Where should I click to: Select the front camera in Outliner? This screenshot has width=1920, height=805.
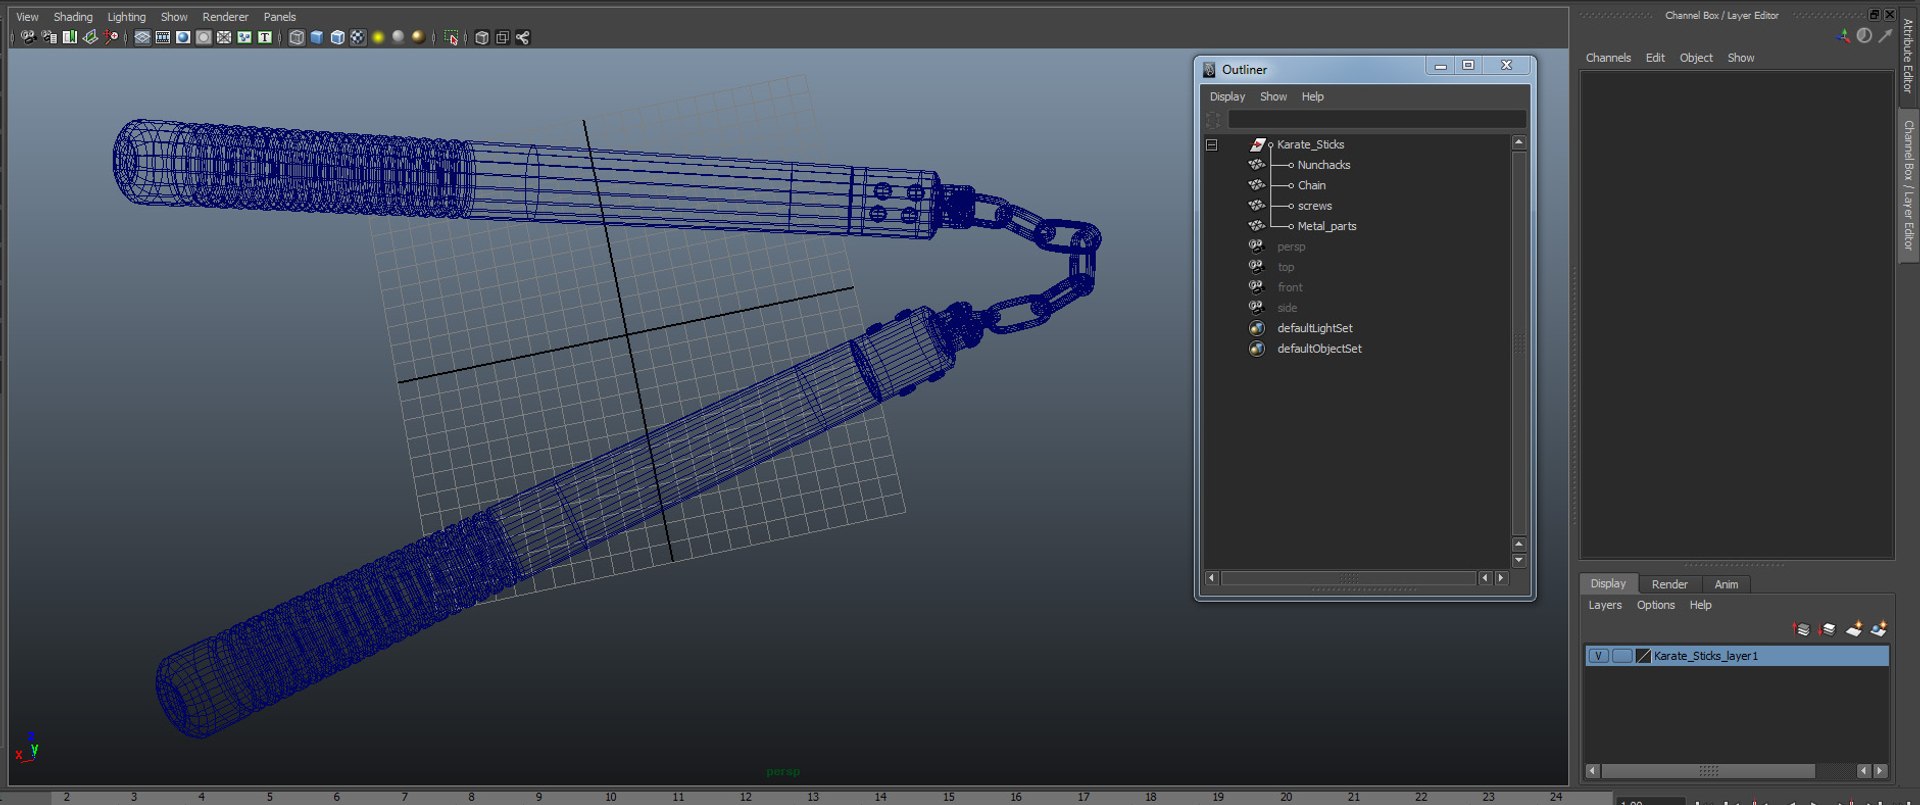point(1289,288)
